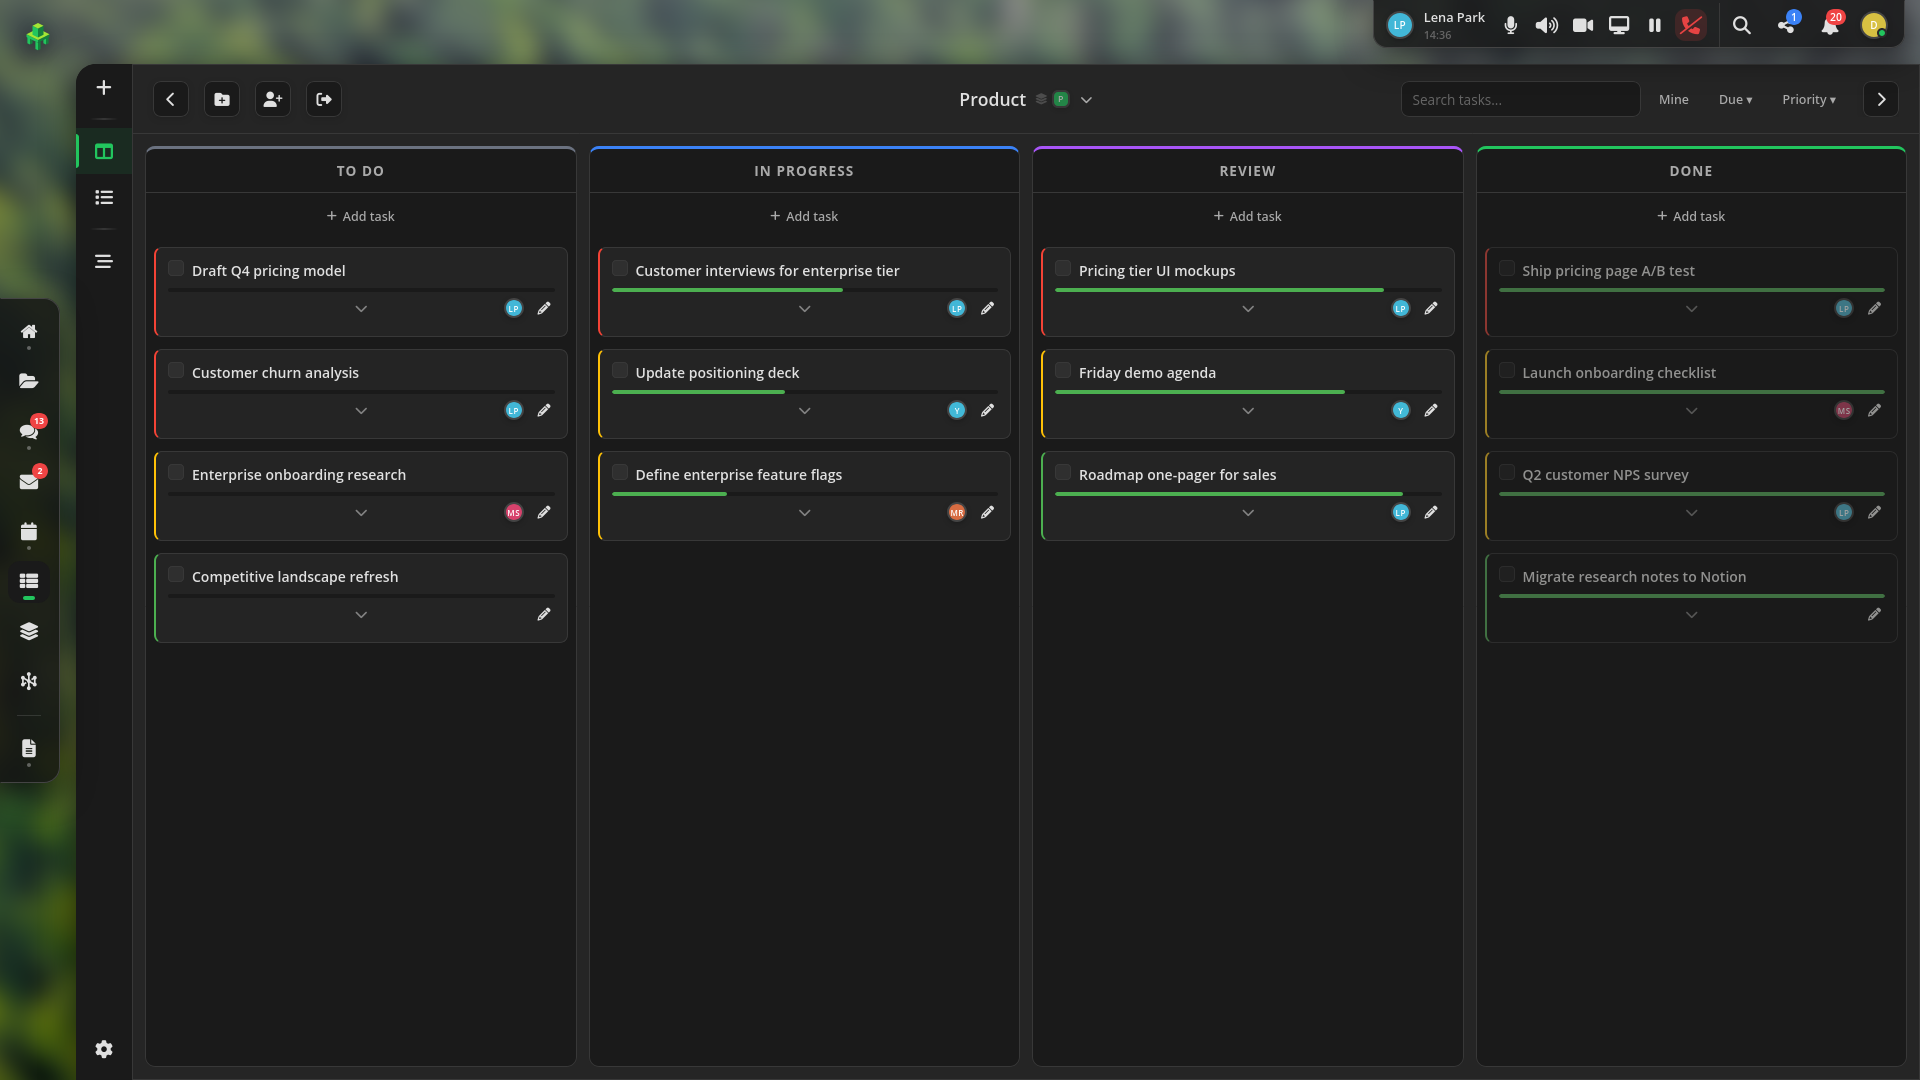Expand the Define enterprise feature flags card
Image resolution: width=1920 pixels, height=1080 pixels.
click(x=805, y=513)
